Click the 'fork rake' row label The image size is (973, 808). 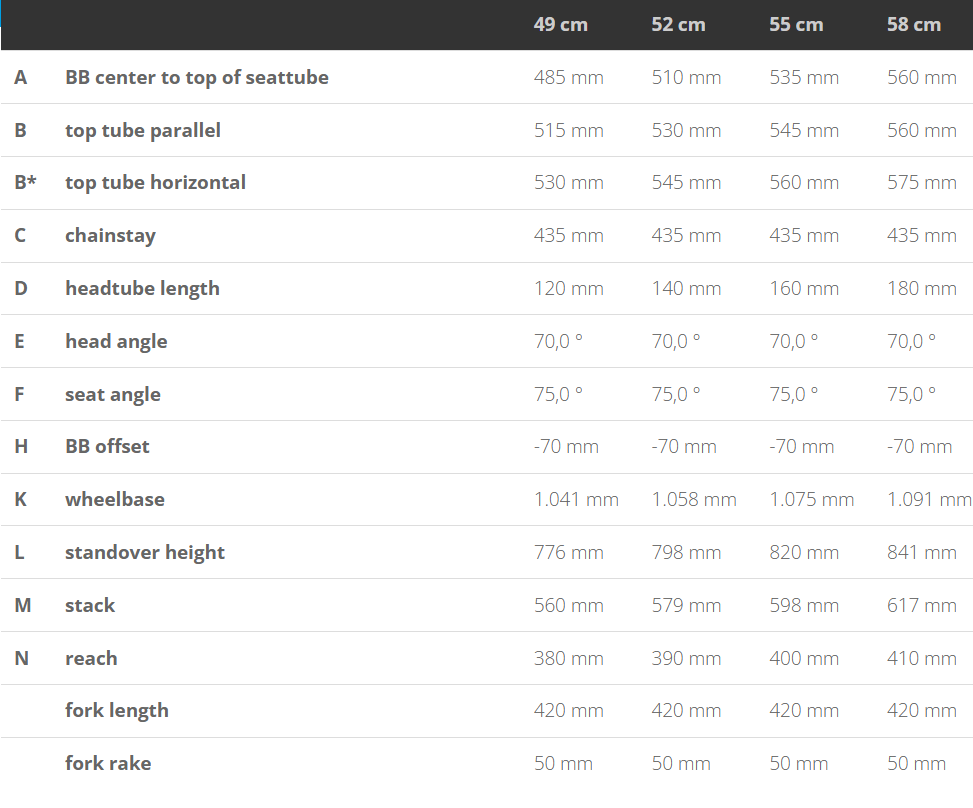point(108,763)
